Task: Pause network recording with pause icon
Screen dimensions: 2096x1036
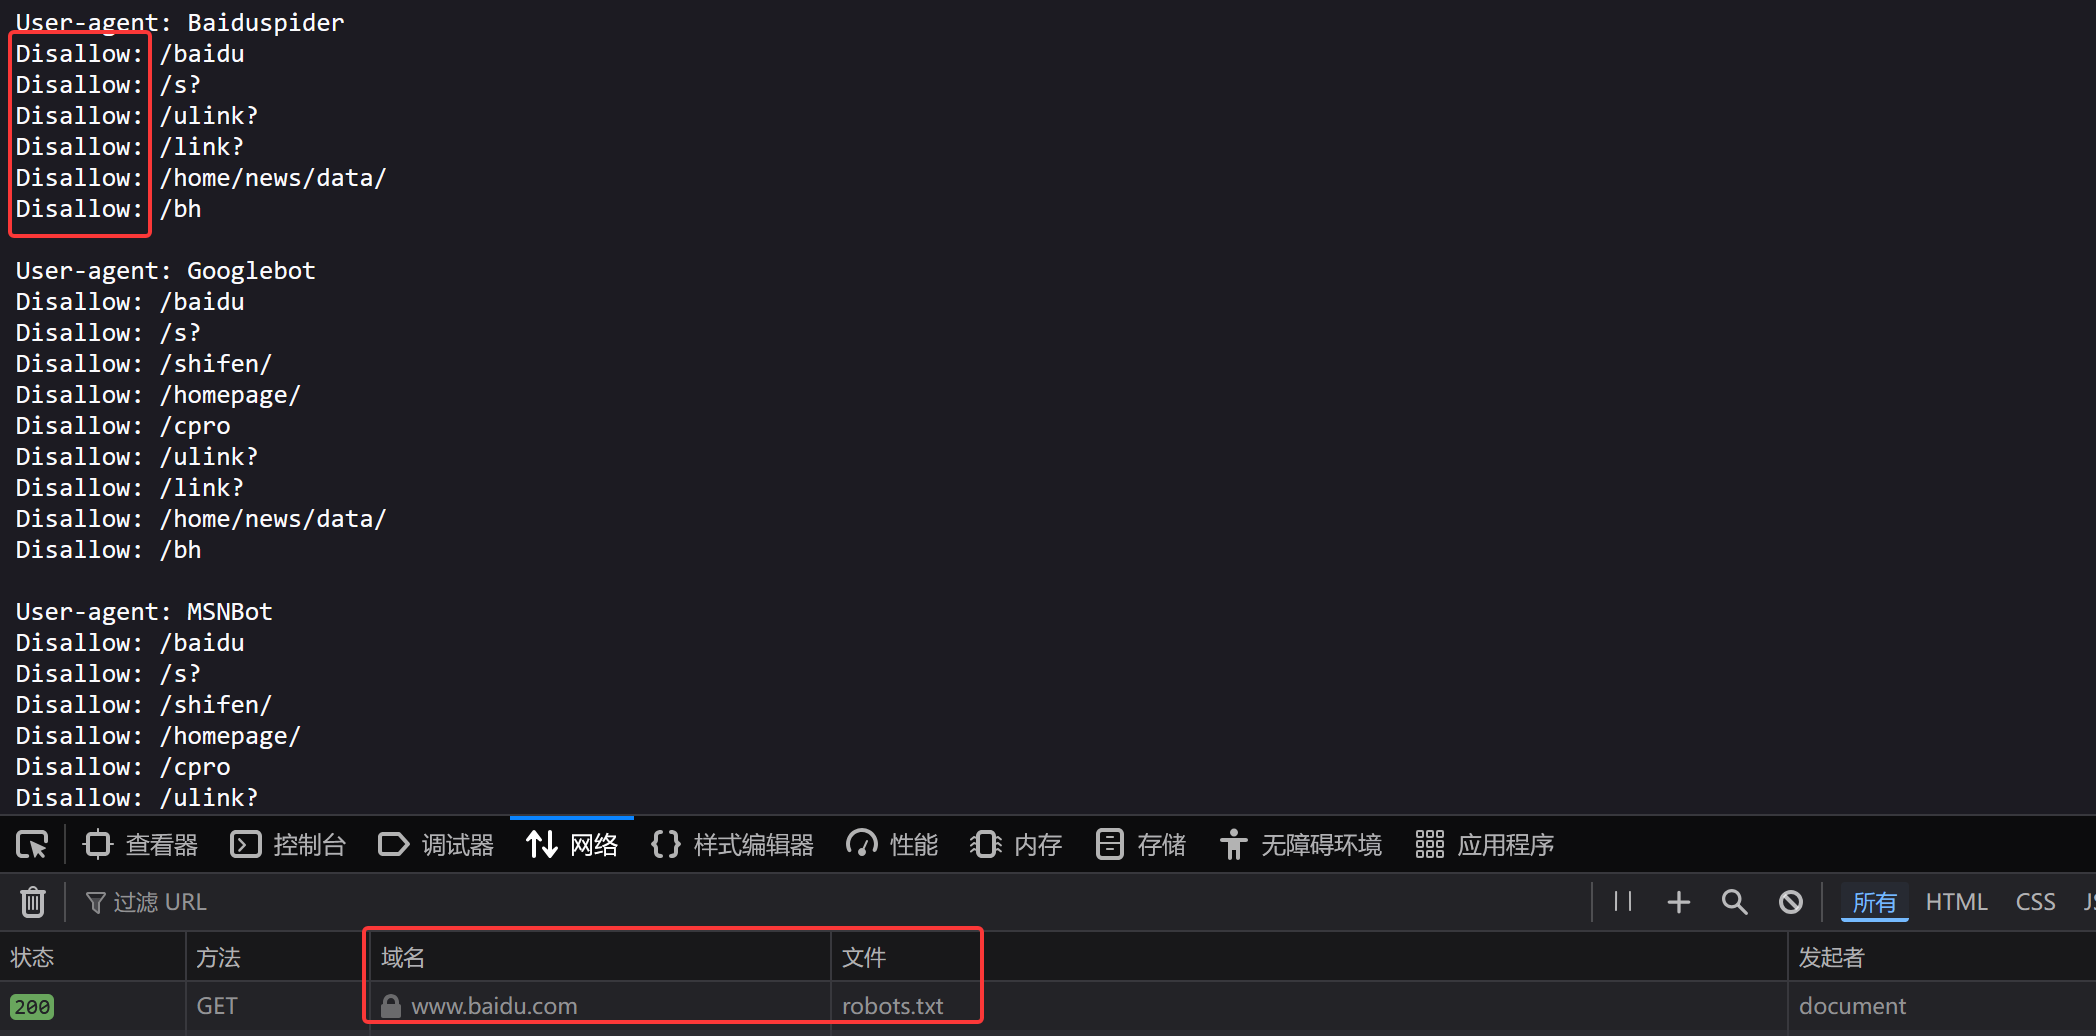Action: point(1623,902)
